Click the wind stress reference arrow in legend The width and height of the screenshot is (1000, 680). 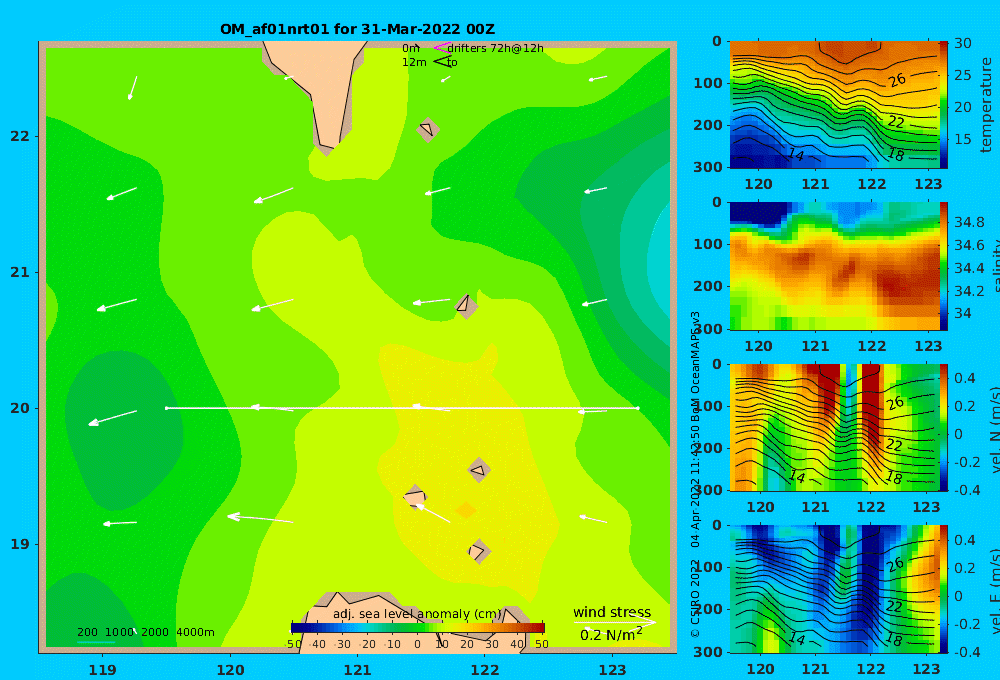[x=615, y=622]
